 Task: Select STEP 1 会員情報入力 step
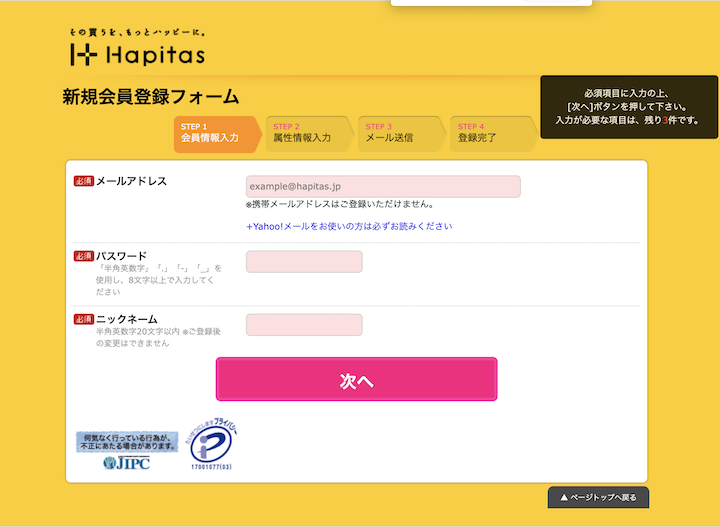coord(218,134)
